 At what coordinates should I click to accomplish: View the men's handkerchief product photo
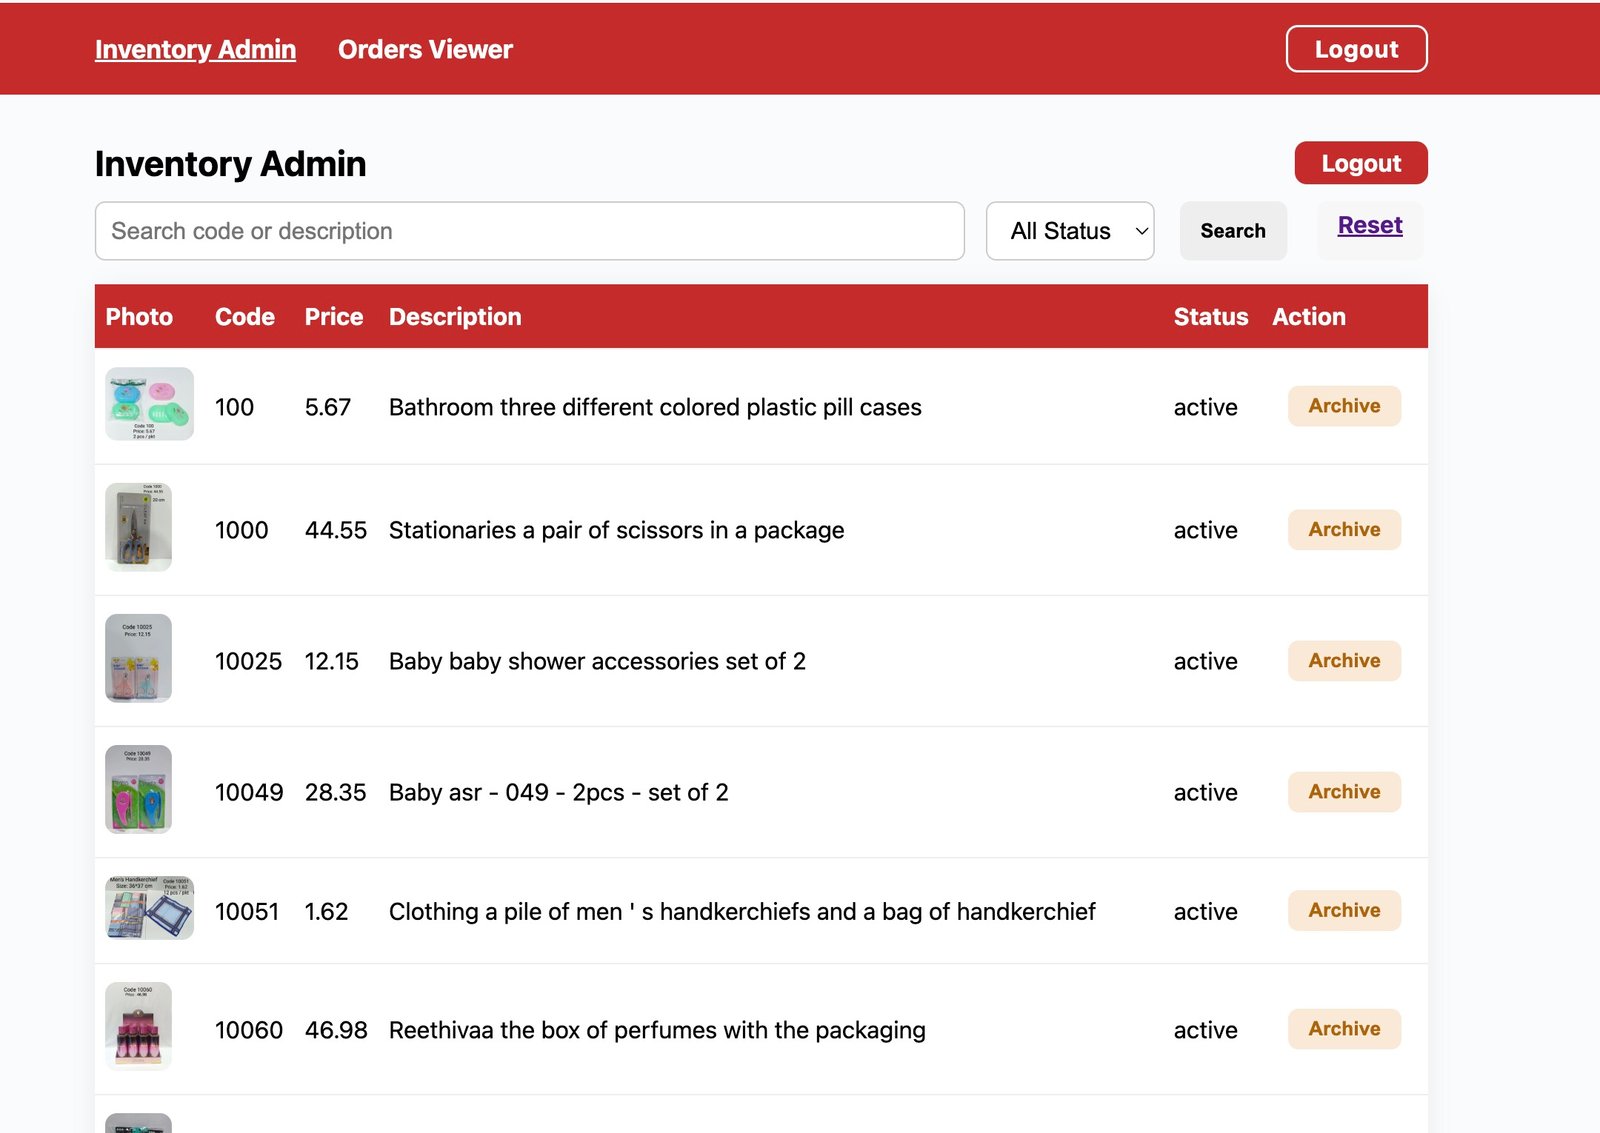(x=149, y=908)
